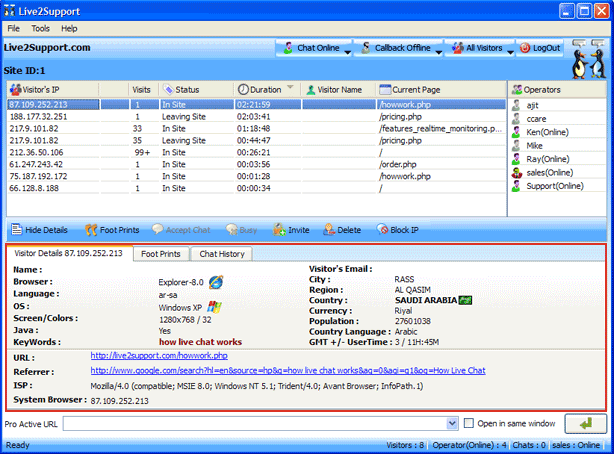Click the Accept Chat speech bubble icon
The height and width of the screenshot is (454, 614).
tap(157, 229)
